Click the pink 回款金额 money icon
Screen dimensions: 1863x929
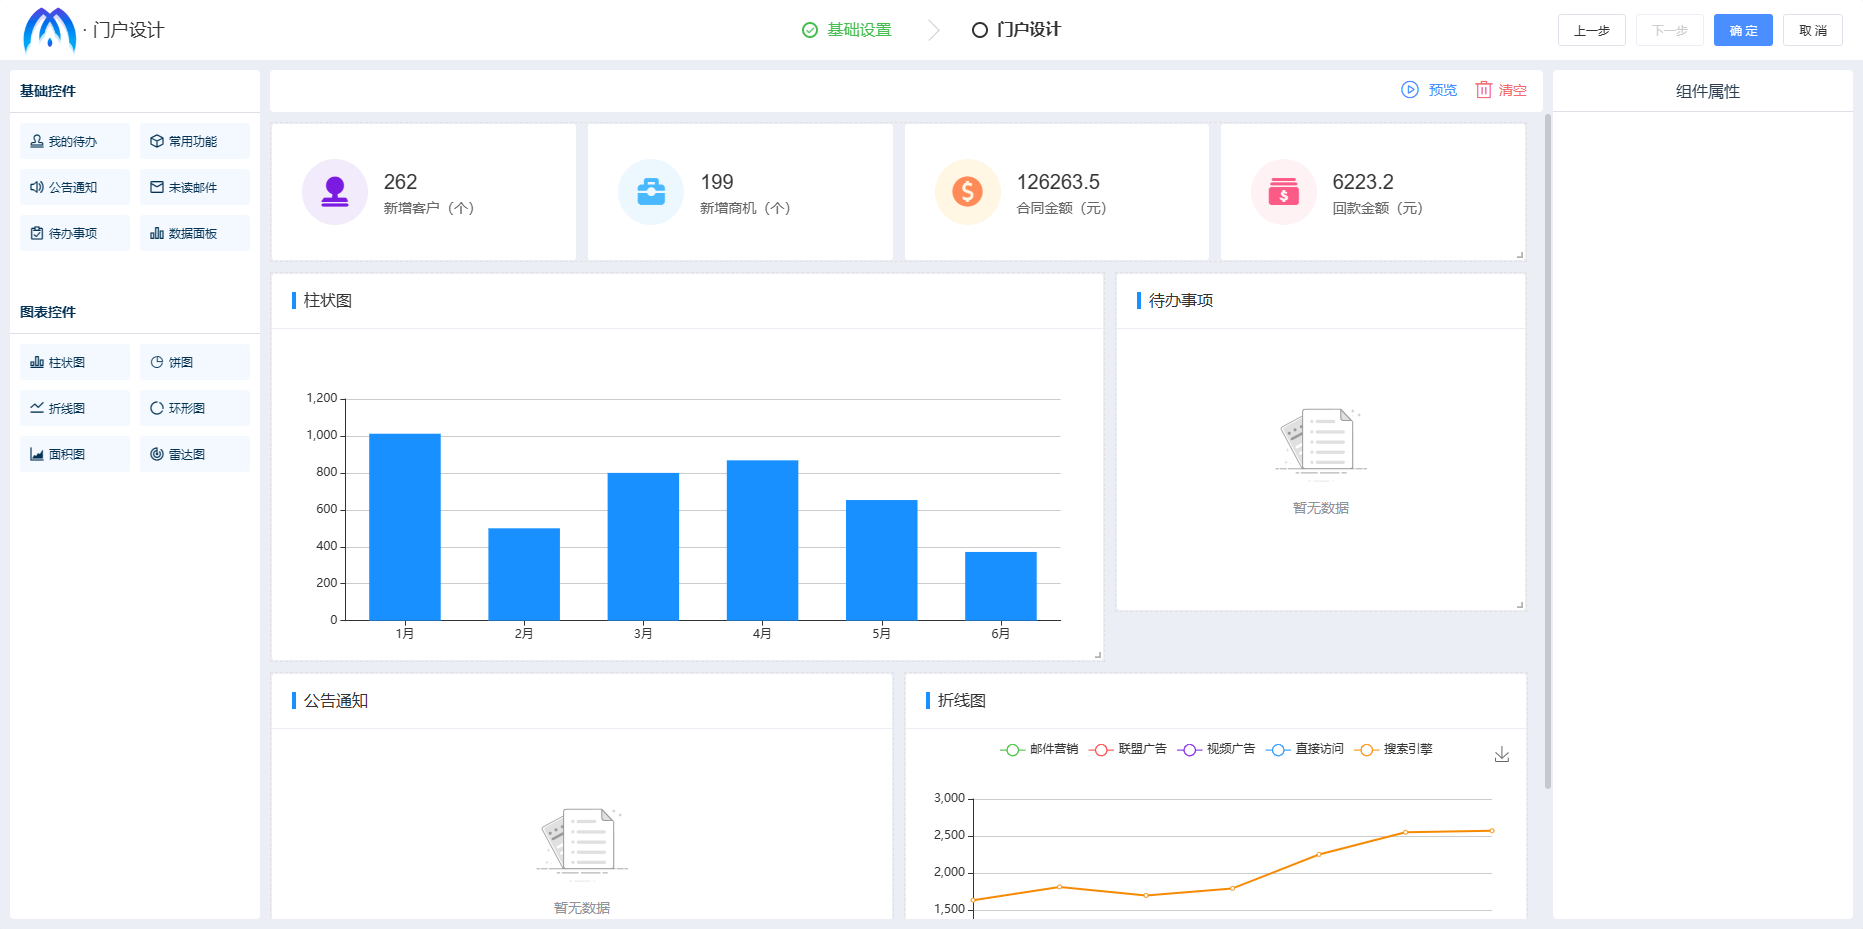pos(1284,192)
